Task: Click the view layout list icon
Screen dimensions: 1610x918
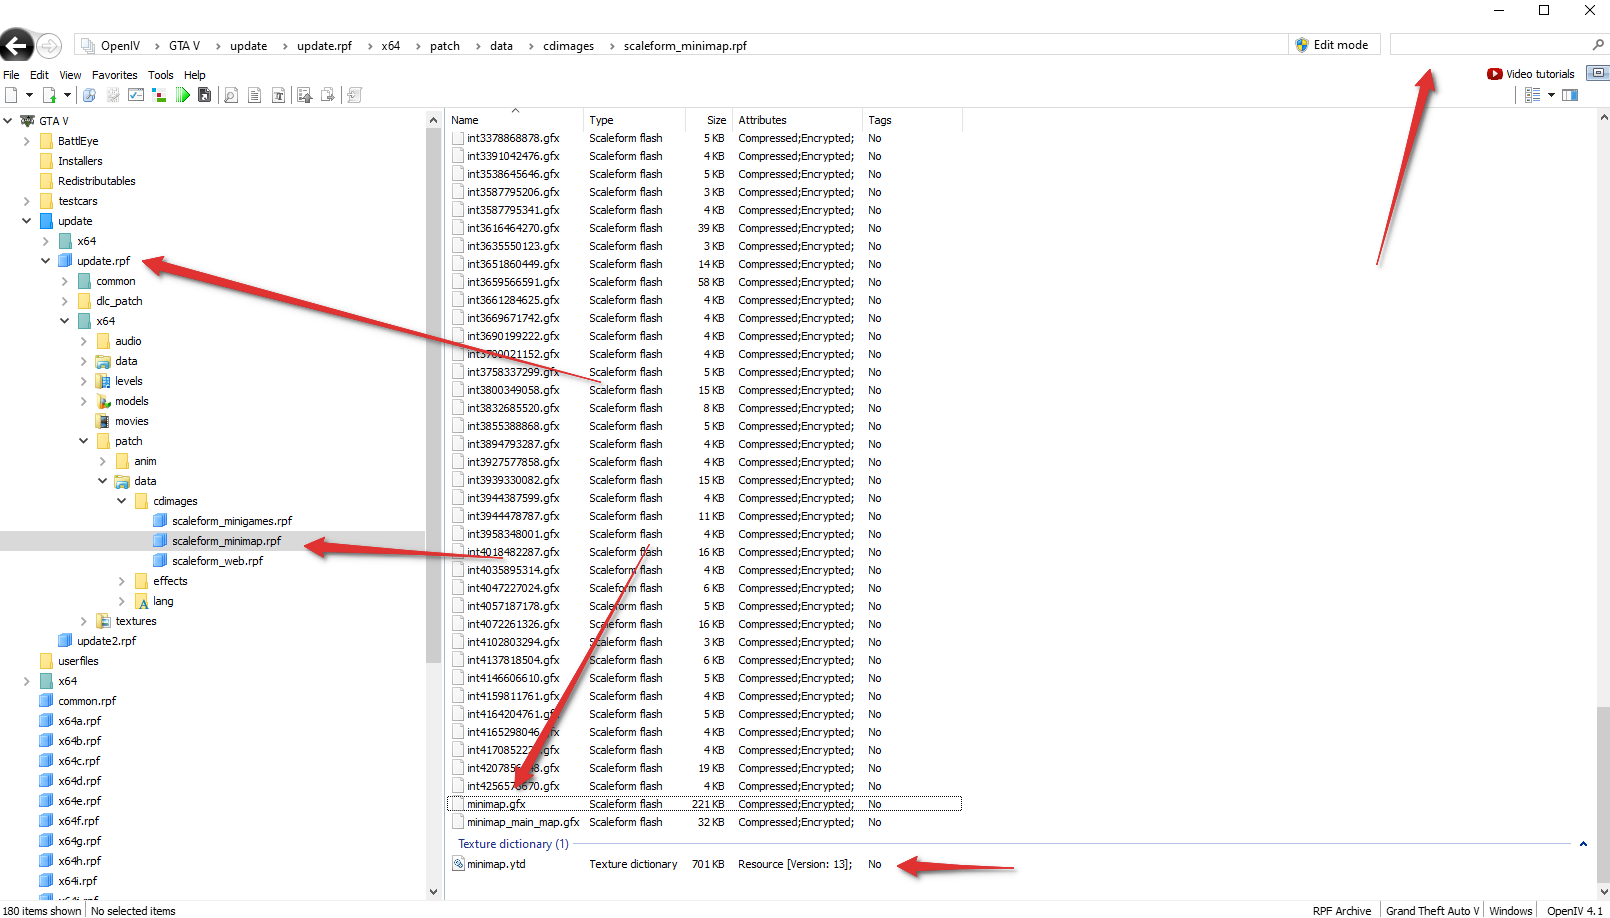Action: click(x=1532, y=95)
